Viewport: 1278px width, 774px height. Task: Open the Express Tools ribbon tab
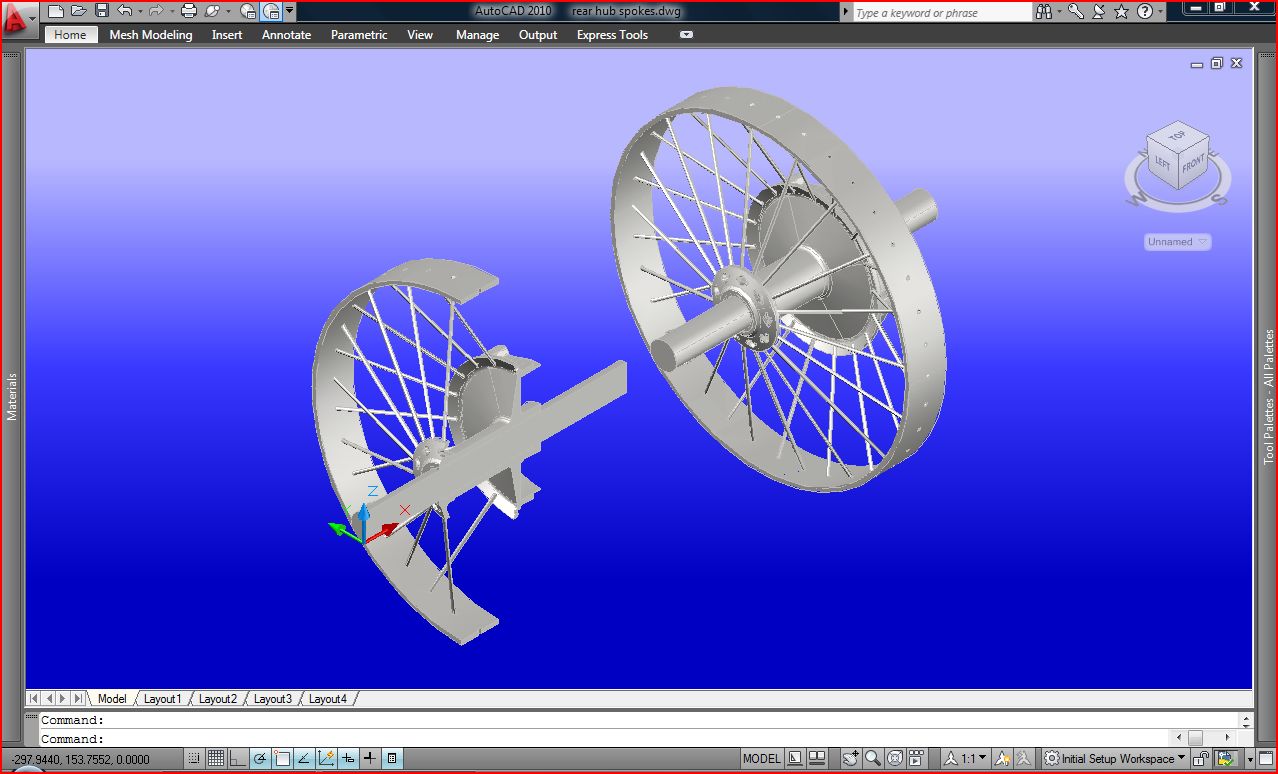coord(612,35)
